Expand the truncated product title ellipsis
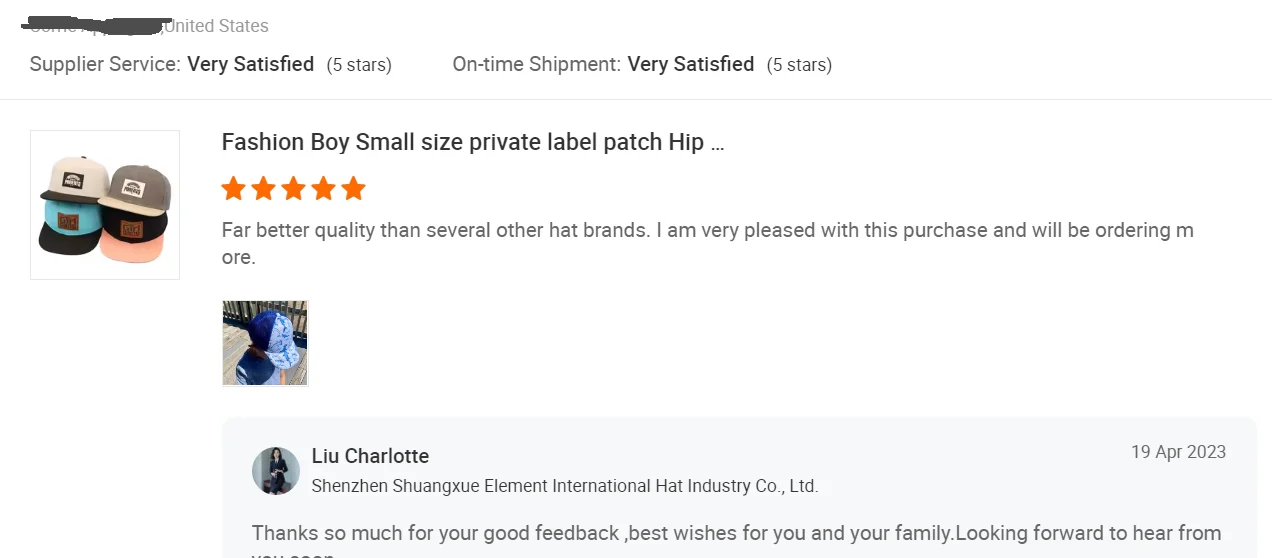Viewport: 1272px width, 558px height. 717,143
